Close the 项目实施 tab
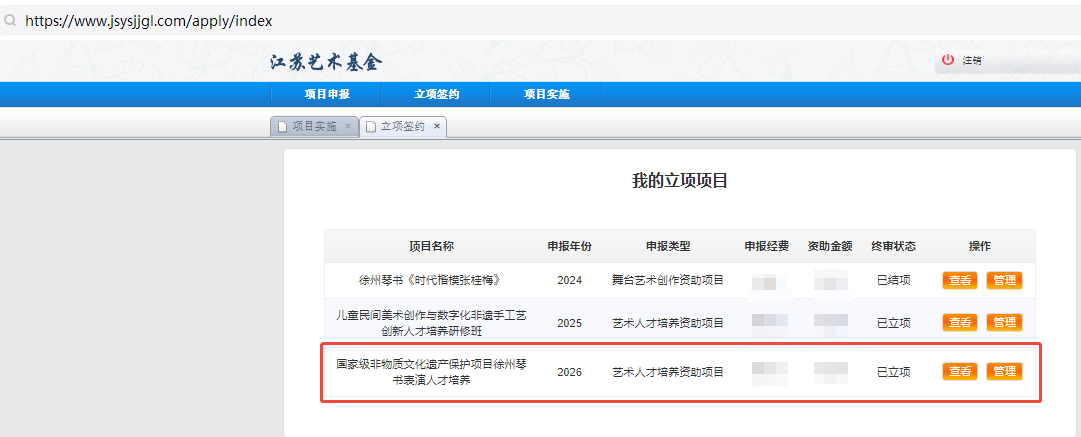 point(348,126)
